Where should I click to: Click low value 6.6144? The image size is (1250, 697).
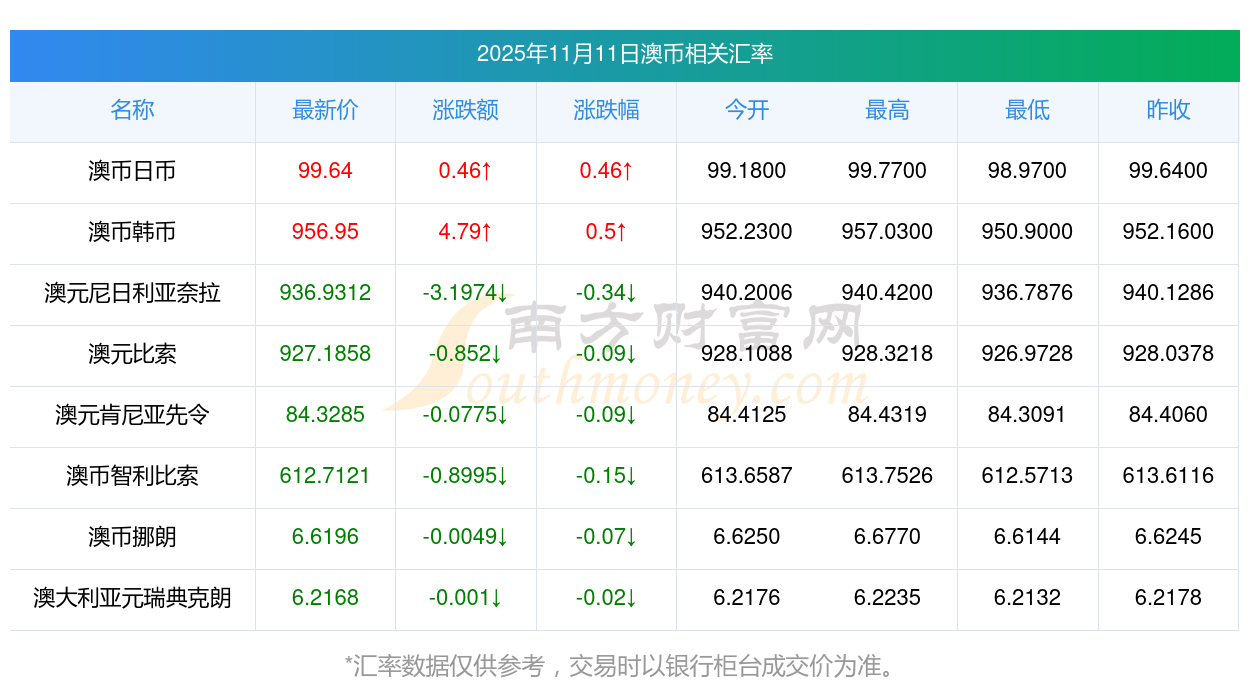[x=1028, y=537]
